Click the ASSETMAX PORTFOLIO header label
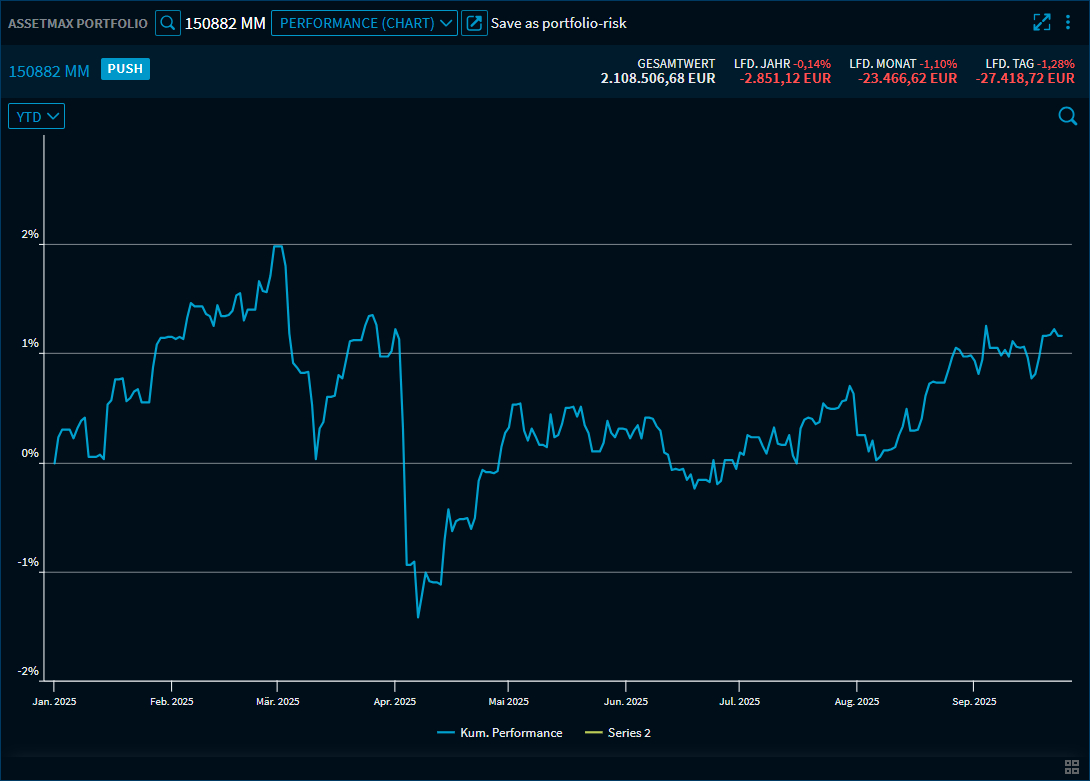Viewport: 1090px width, 781px height. [77, 22]
